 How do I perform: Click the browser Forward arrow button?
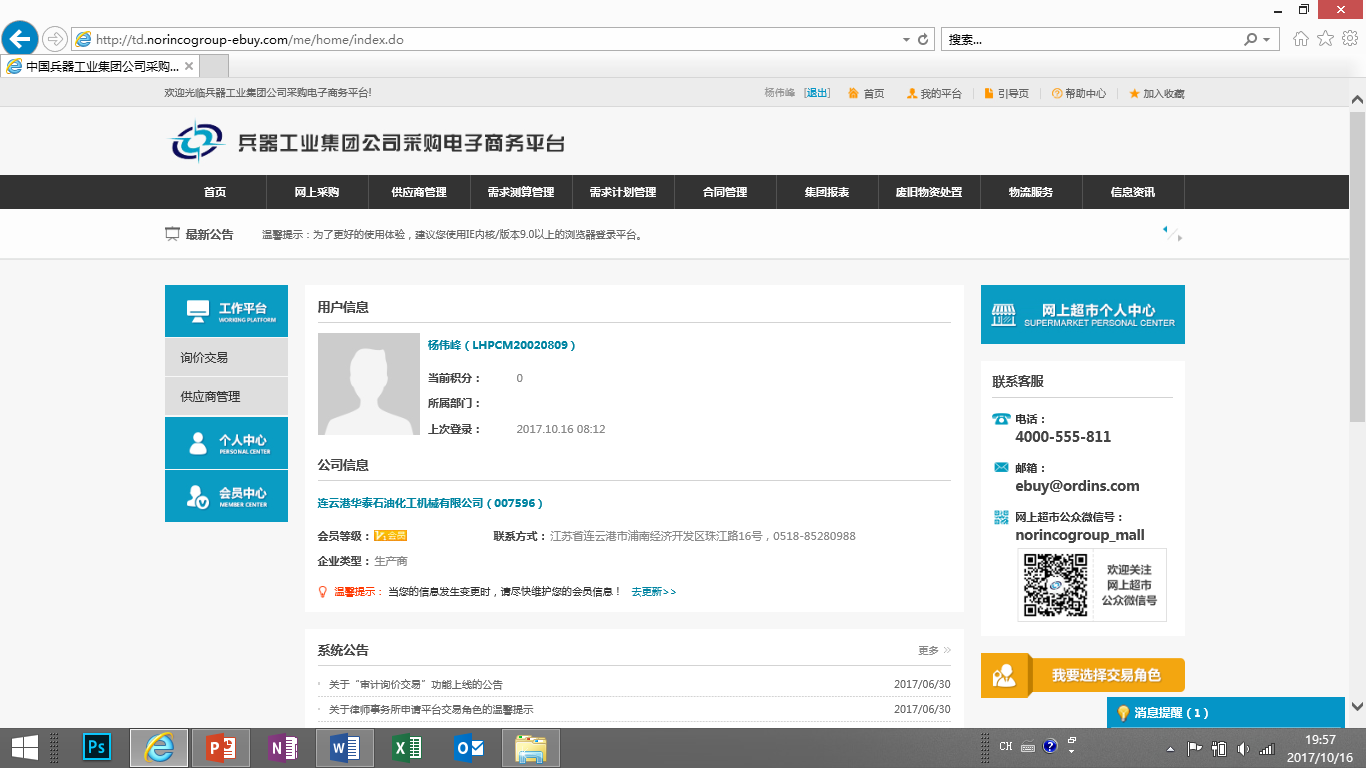[x=55, y=40]
